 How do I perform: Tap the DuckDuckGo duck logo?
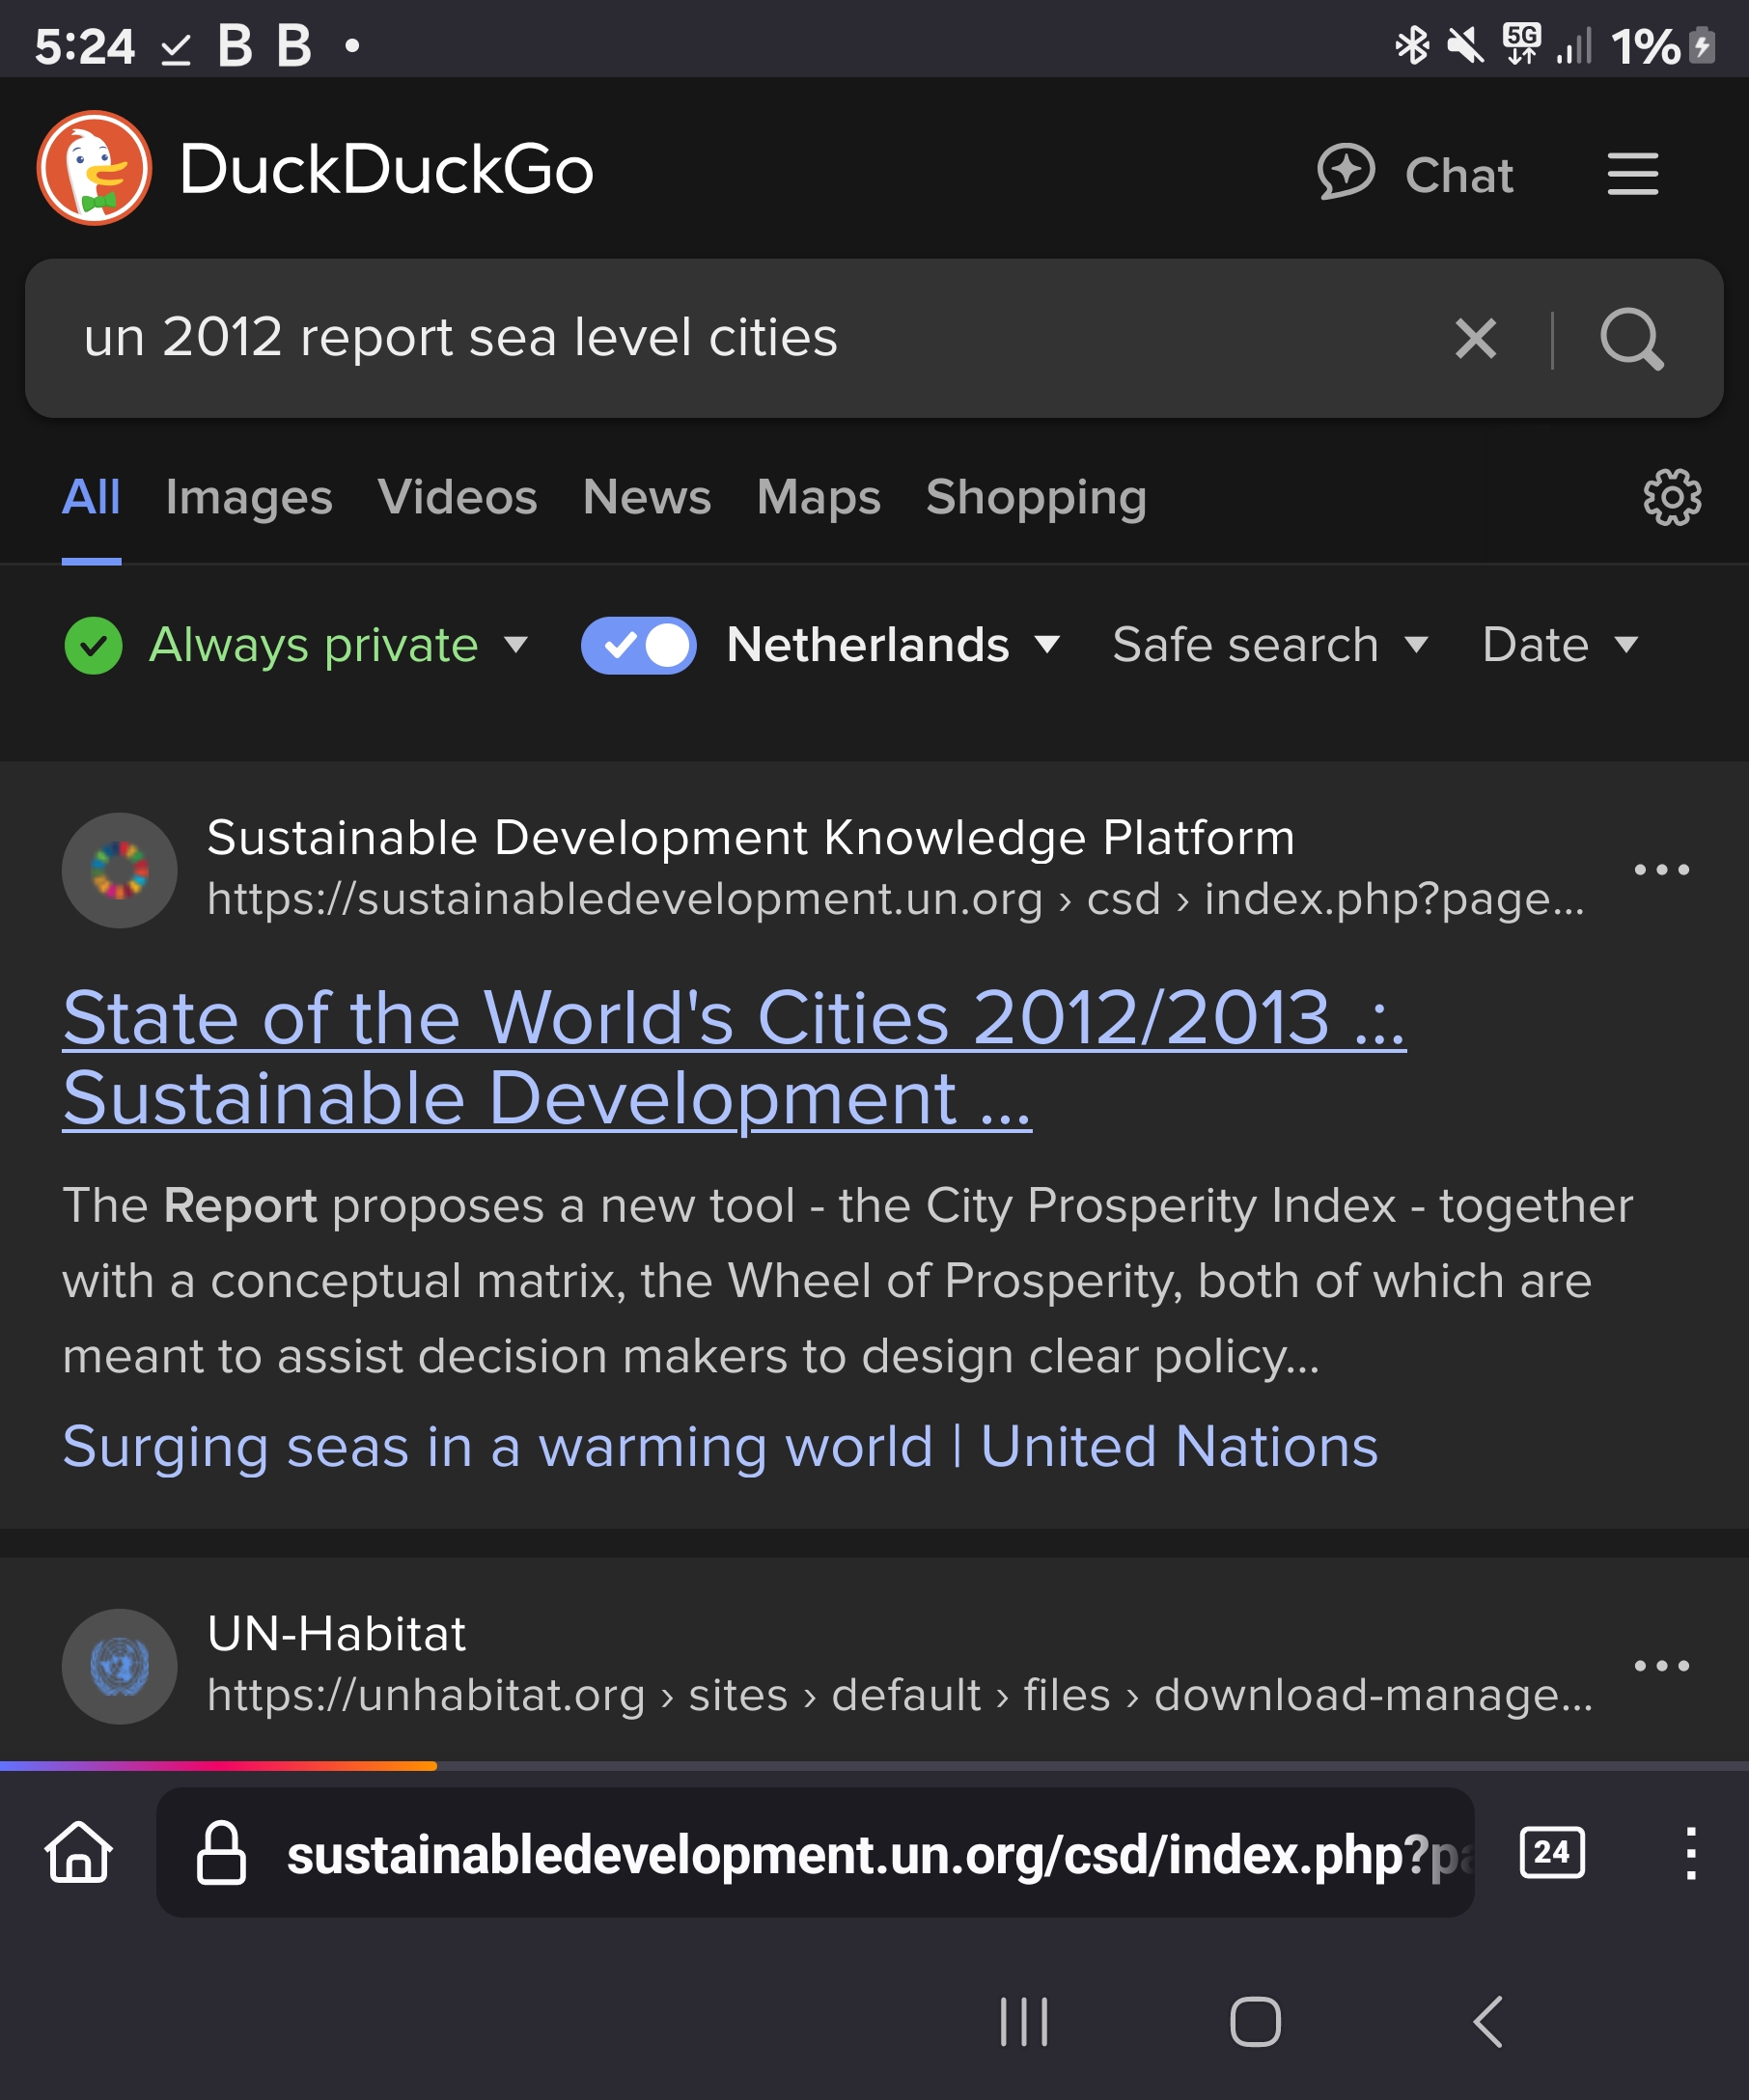(94, 168)
